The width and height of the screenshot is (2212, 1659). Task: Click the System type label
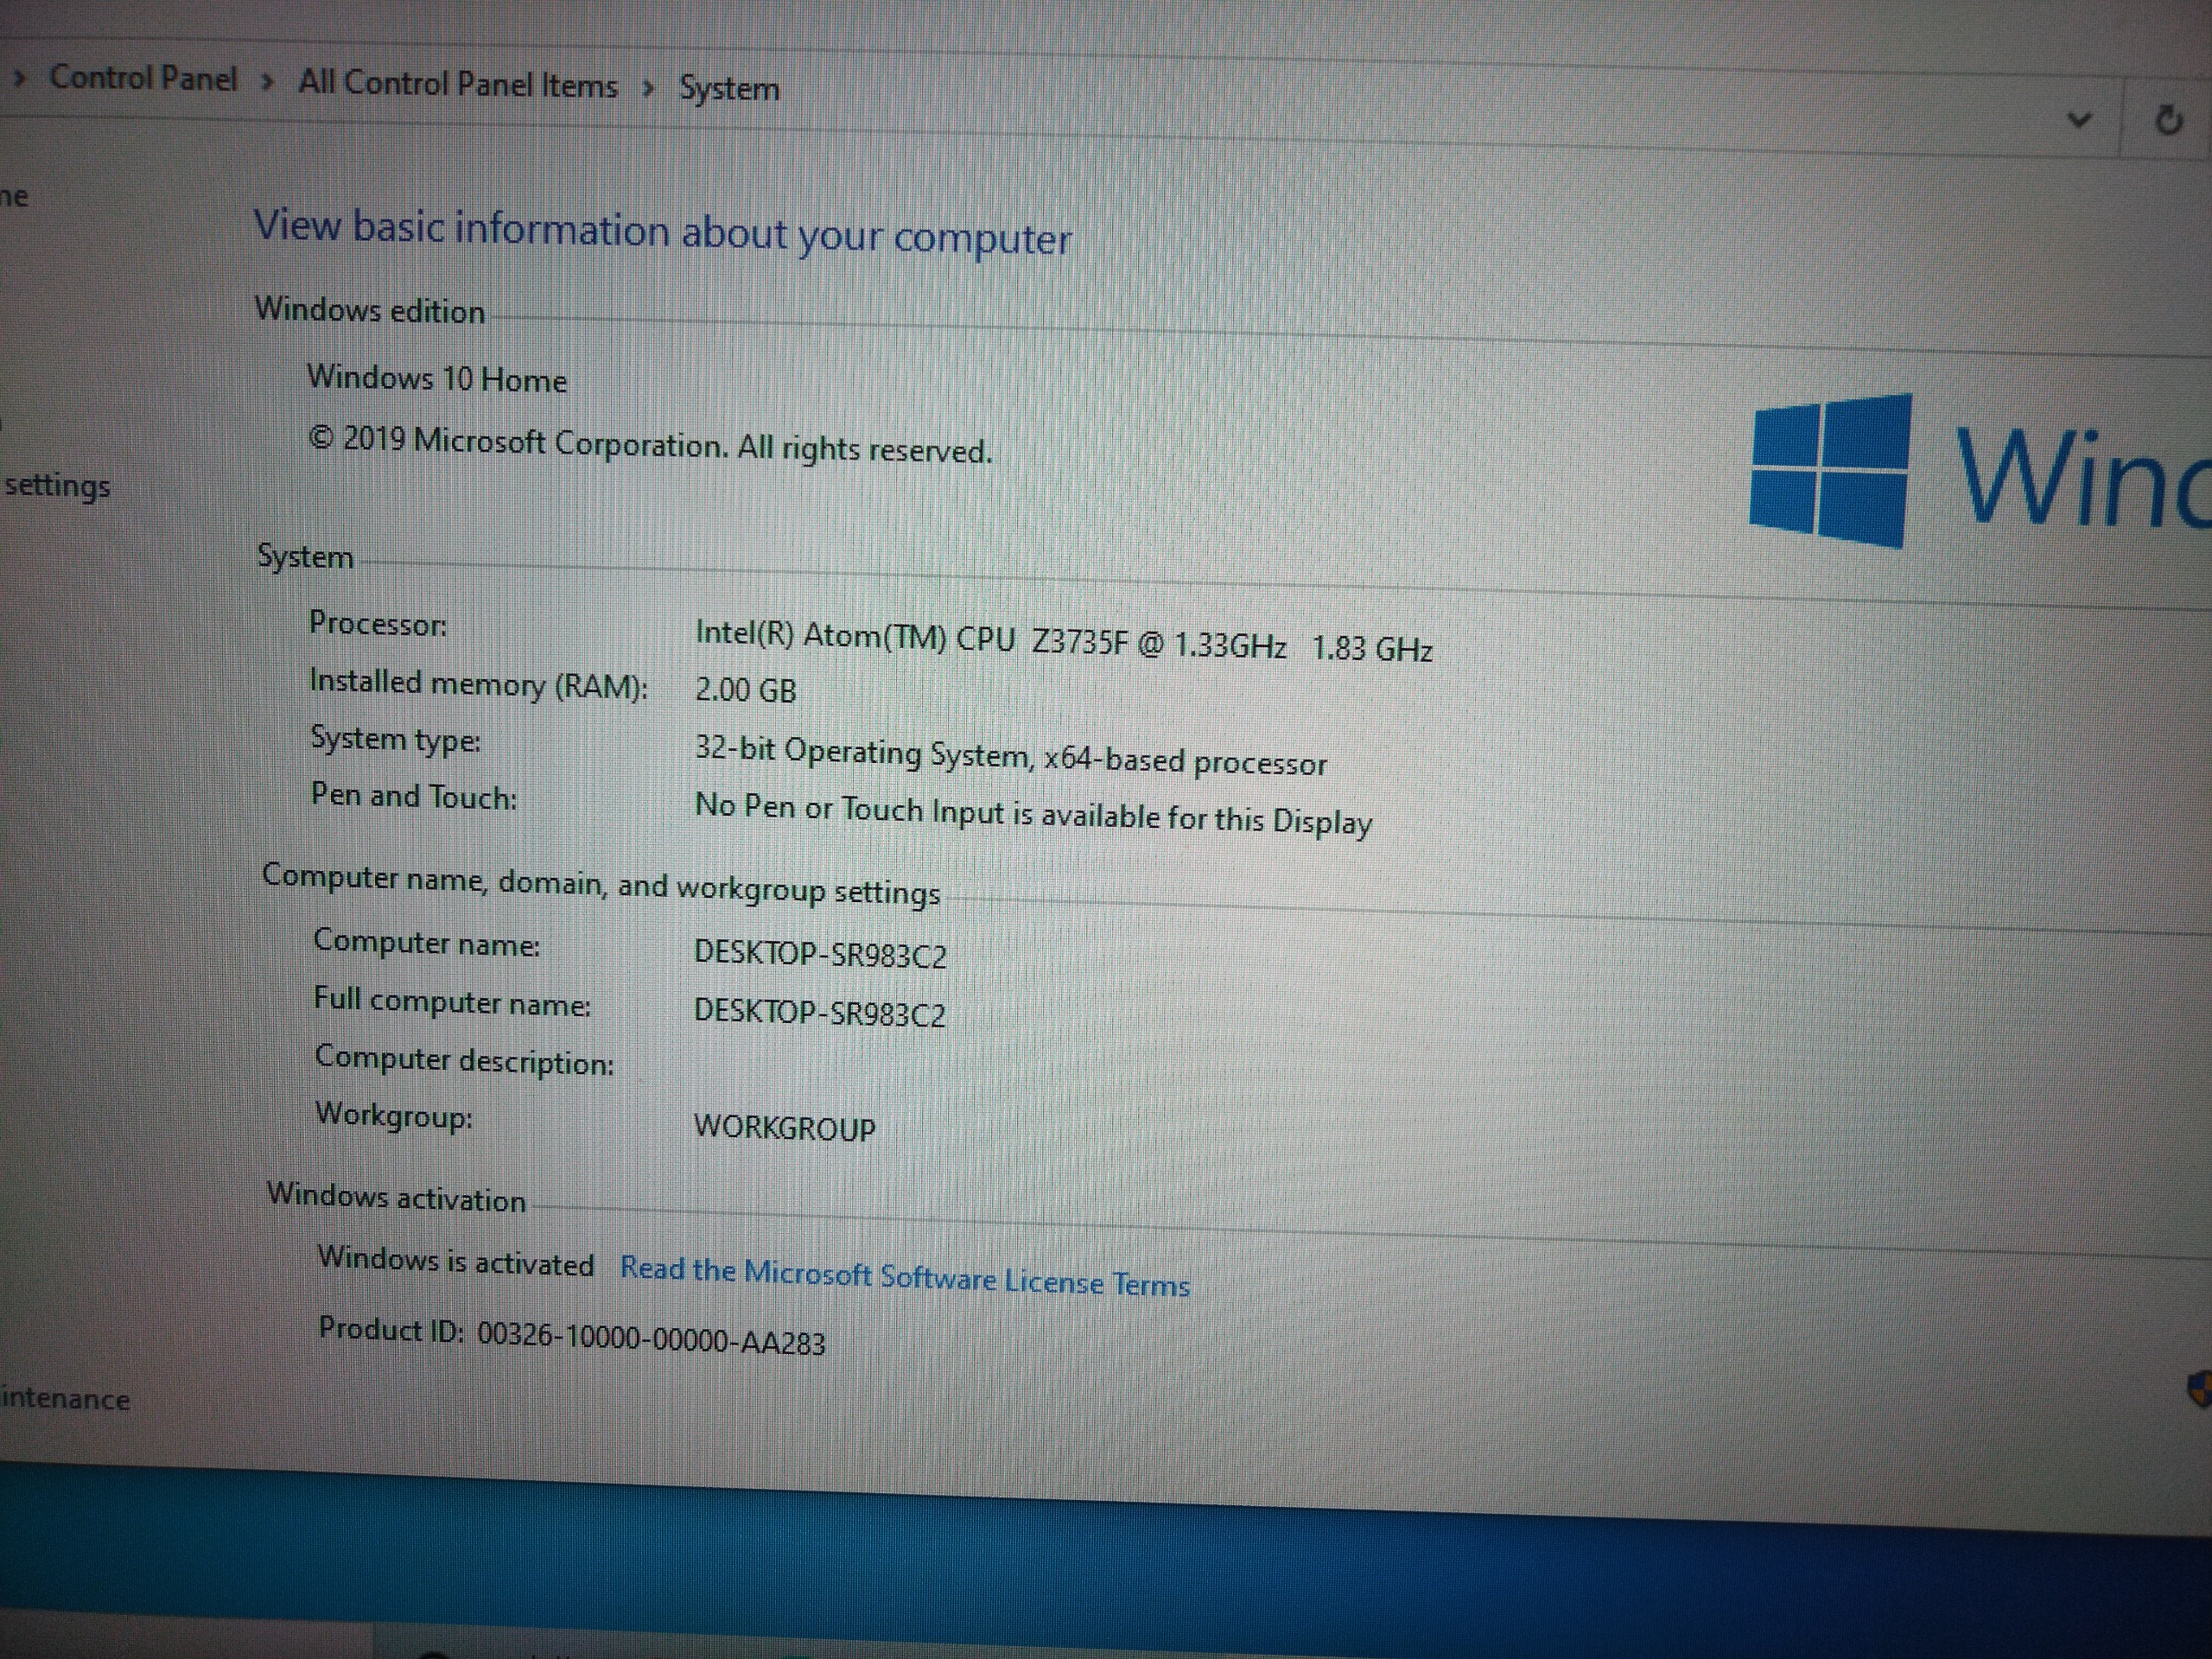(396, 740)
